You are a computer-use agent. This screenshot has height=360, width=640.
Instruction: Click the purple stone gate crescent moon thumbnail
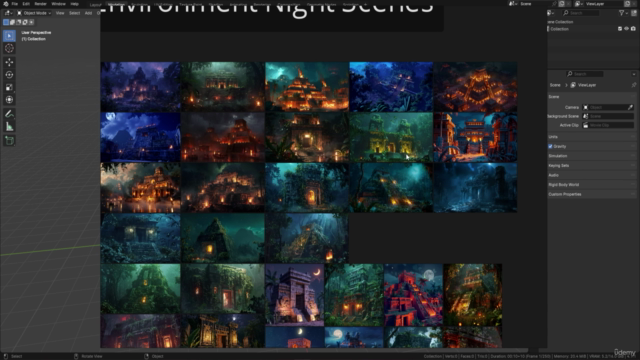(294, 295)
